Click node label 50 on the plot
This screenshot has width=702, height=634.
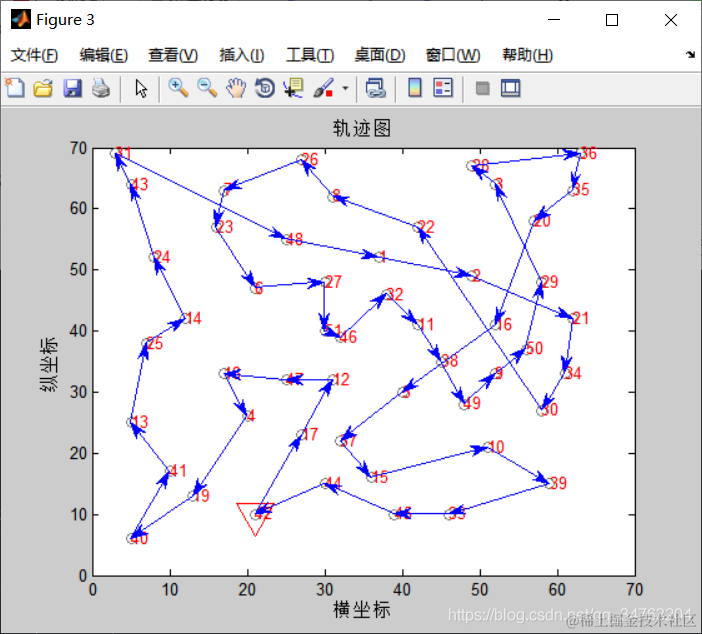(x=534, y=348)
